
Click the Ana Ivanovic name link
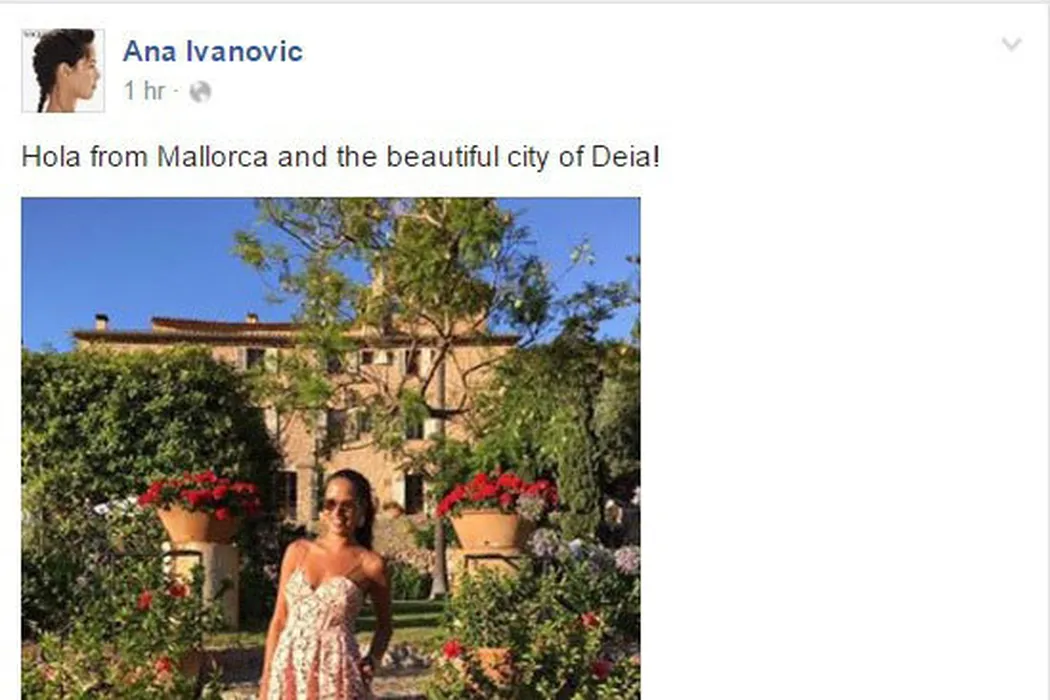(x=213, y=52)
